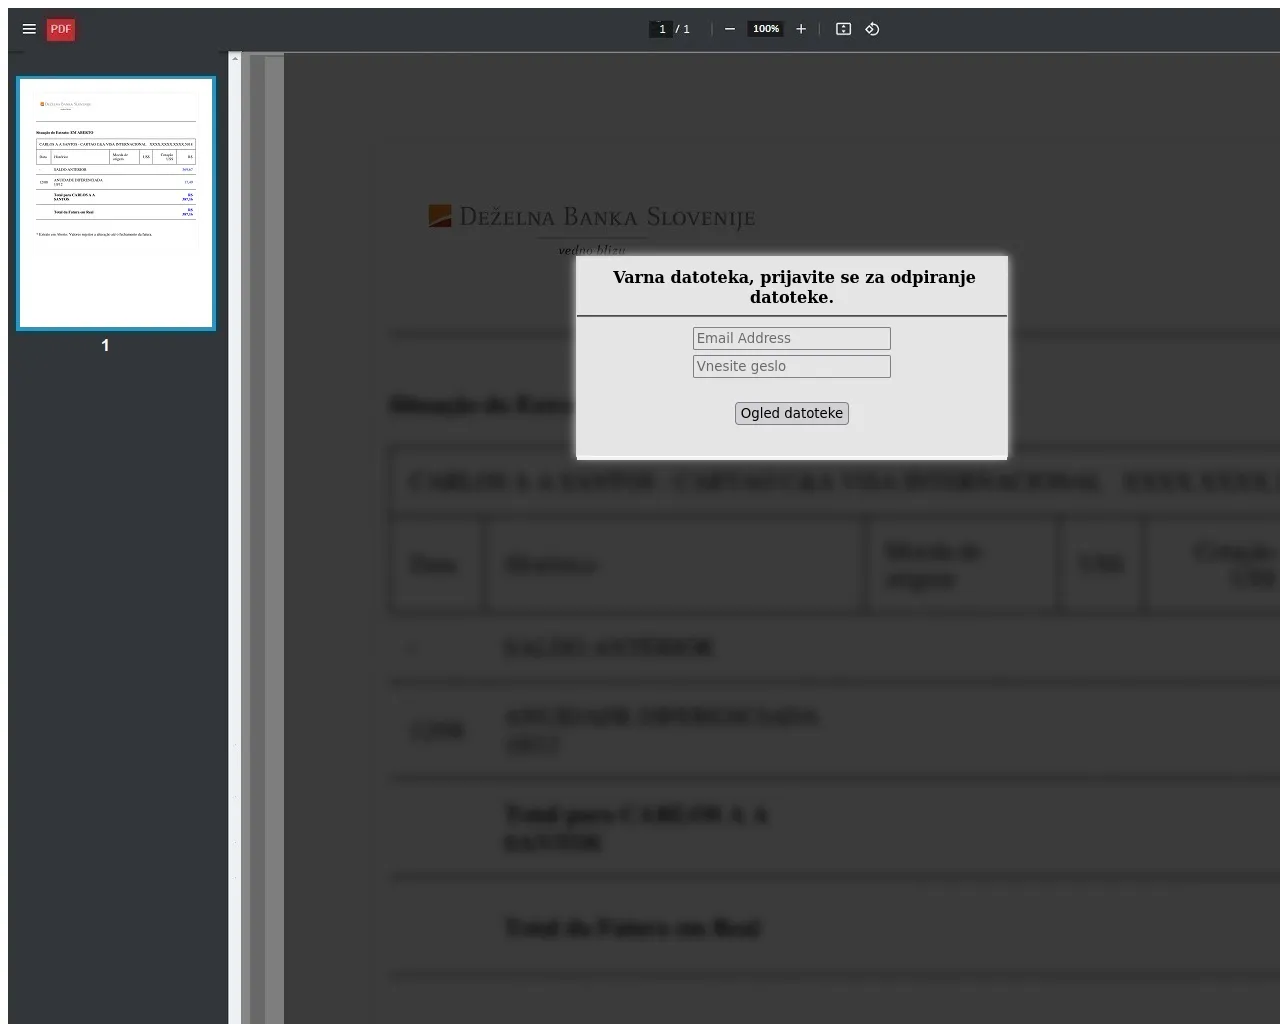
Task: Rotate the document with rotate icon
Action: 872,29
